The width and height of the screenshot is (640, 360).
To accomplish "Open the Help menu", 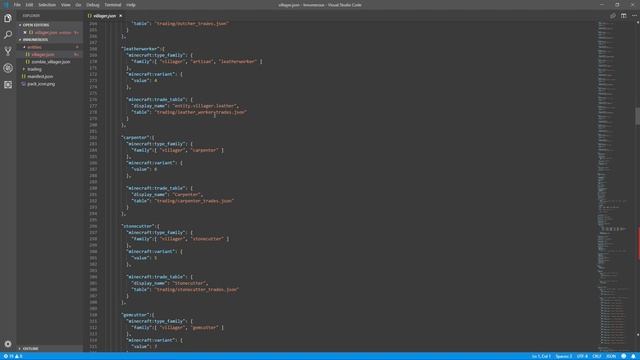I will point(131,5).
